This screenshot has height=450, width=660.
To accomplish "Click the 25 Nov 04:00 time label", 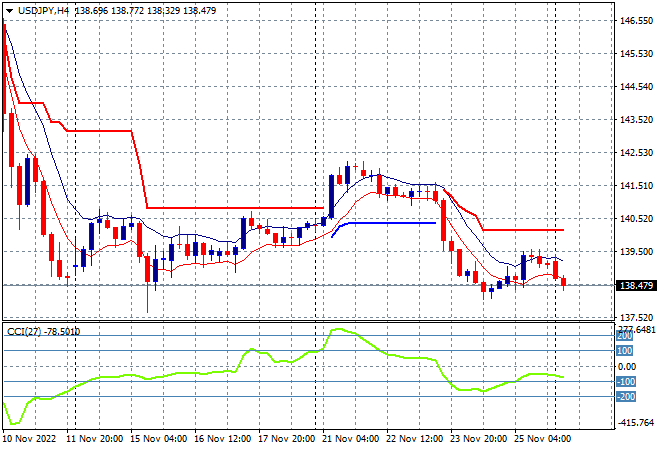I will (543, 439).
